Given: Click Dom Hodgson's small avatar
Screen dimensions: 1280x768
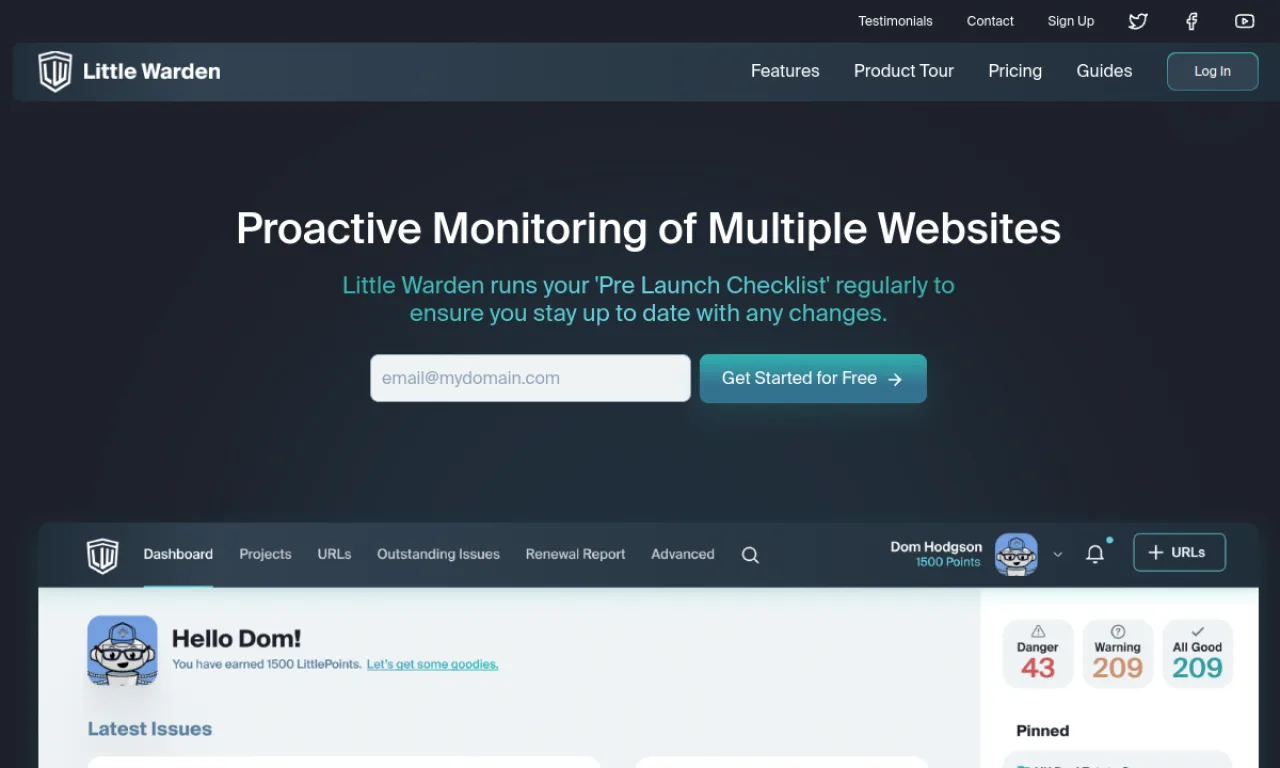Looking at the screenshot, I should 1016,554.
